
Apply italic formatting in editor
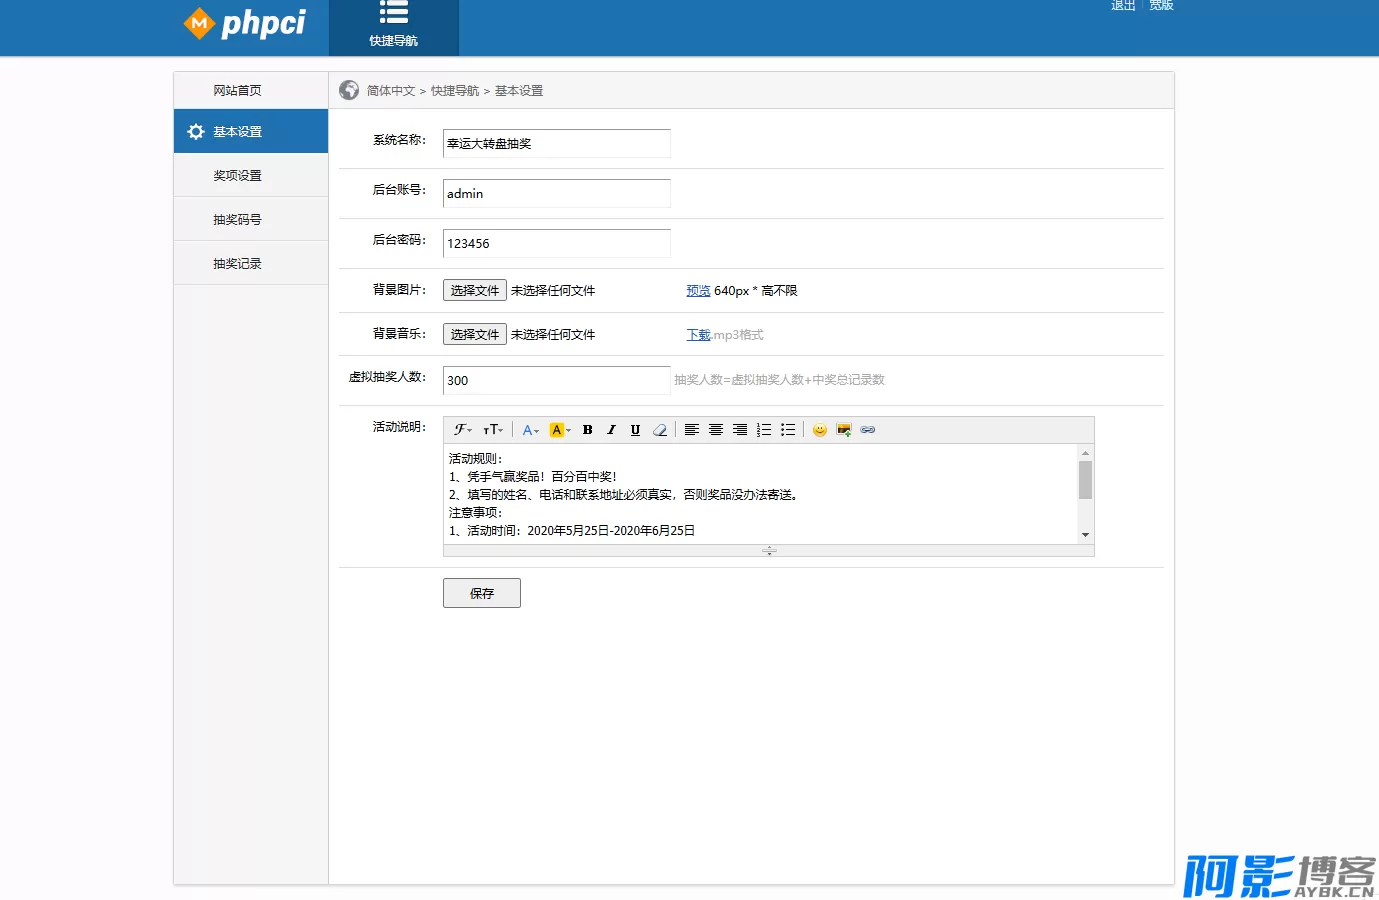click(611, 430)
